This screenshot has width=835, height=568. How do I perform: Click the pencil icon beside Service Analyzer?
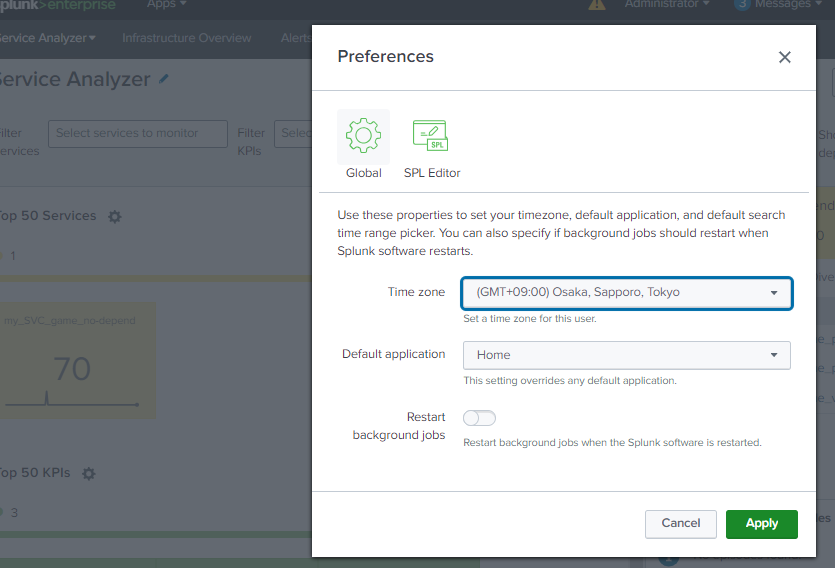click(164, 79)
